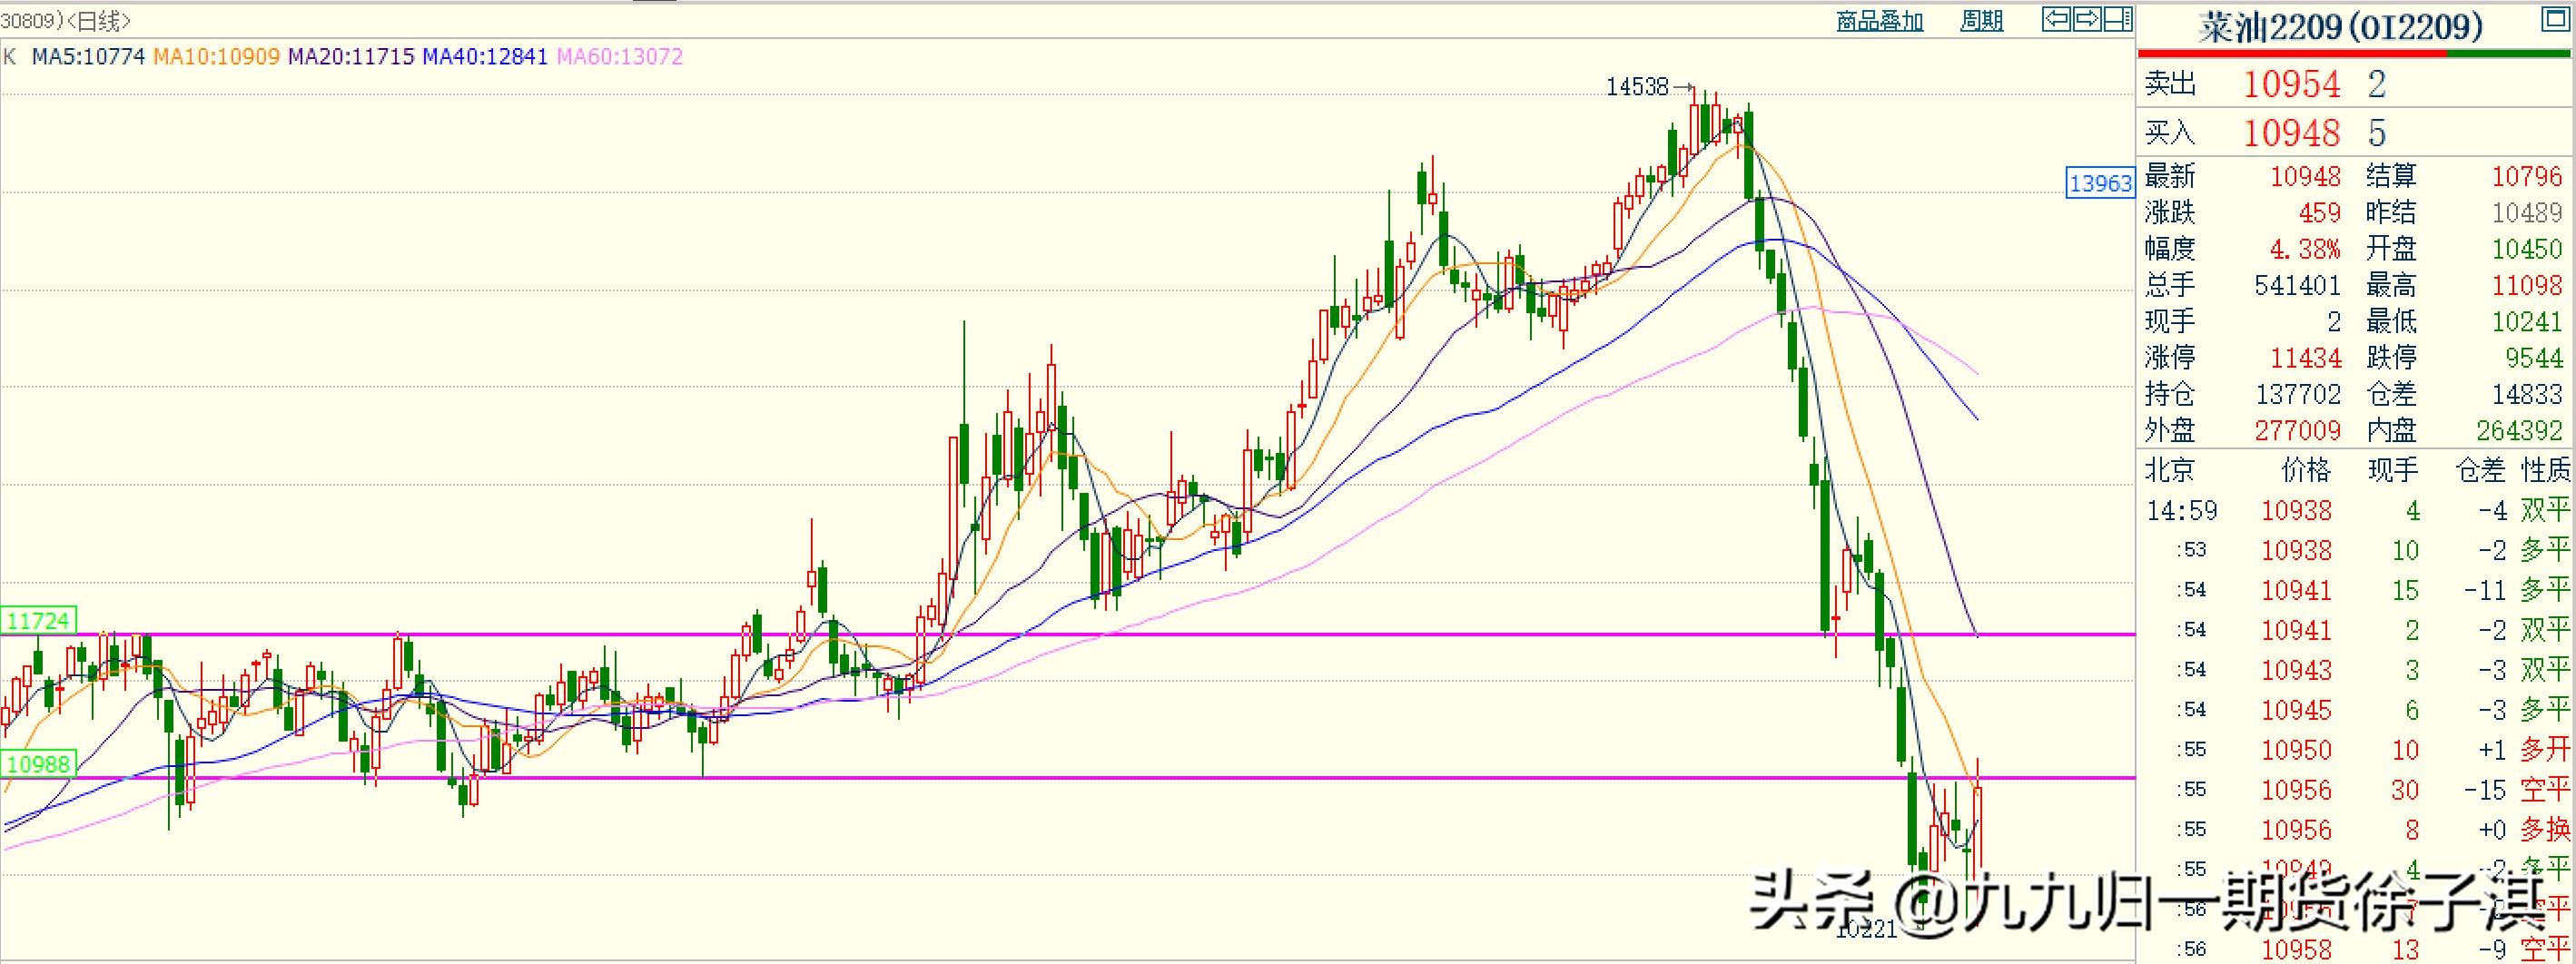
Task: Click the 菜油2209(OI2209) contract title
Action: pos(2340,27)
